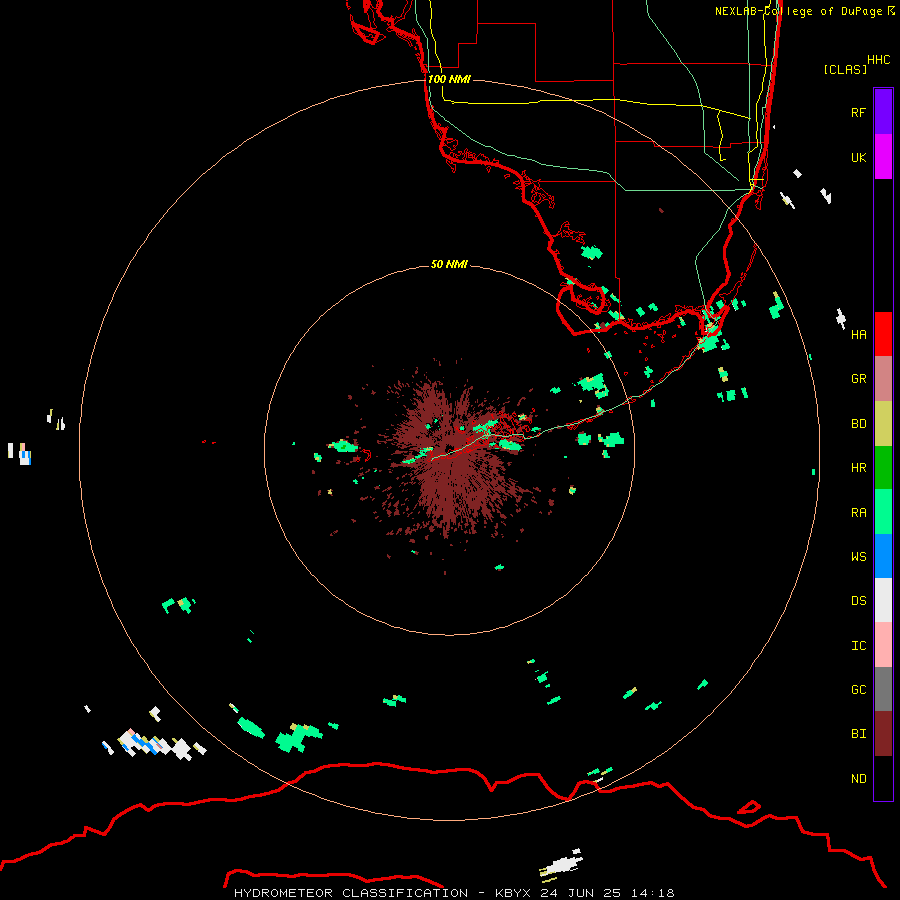Click the GC legend label
This screenshot has height=900, width=900.
click(x=858, y=690)
